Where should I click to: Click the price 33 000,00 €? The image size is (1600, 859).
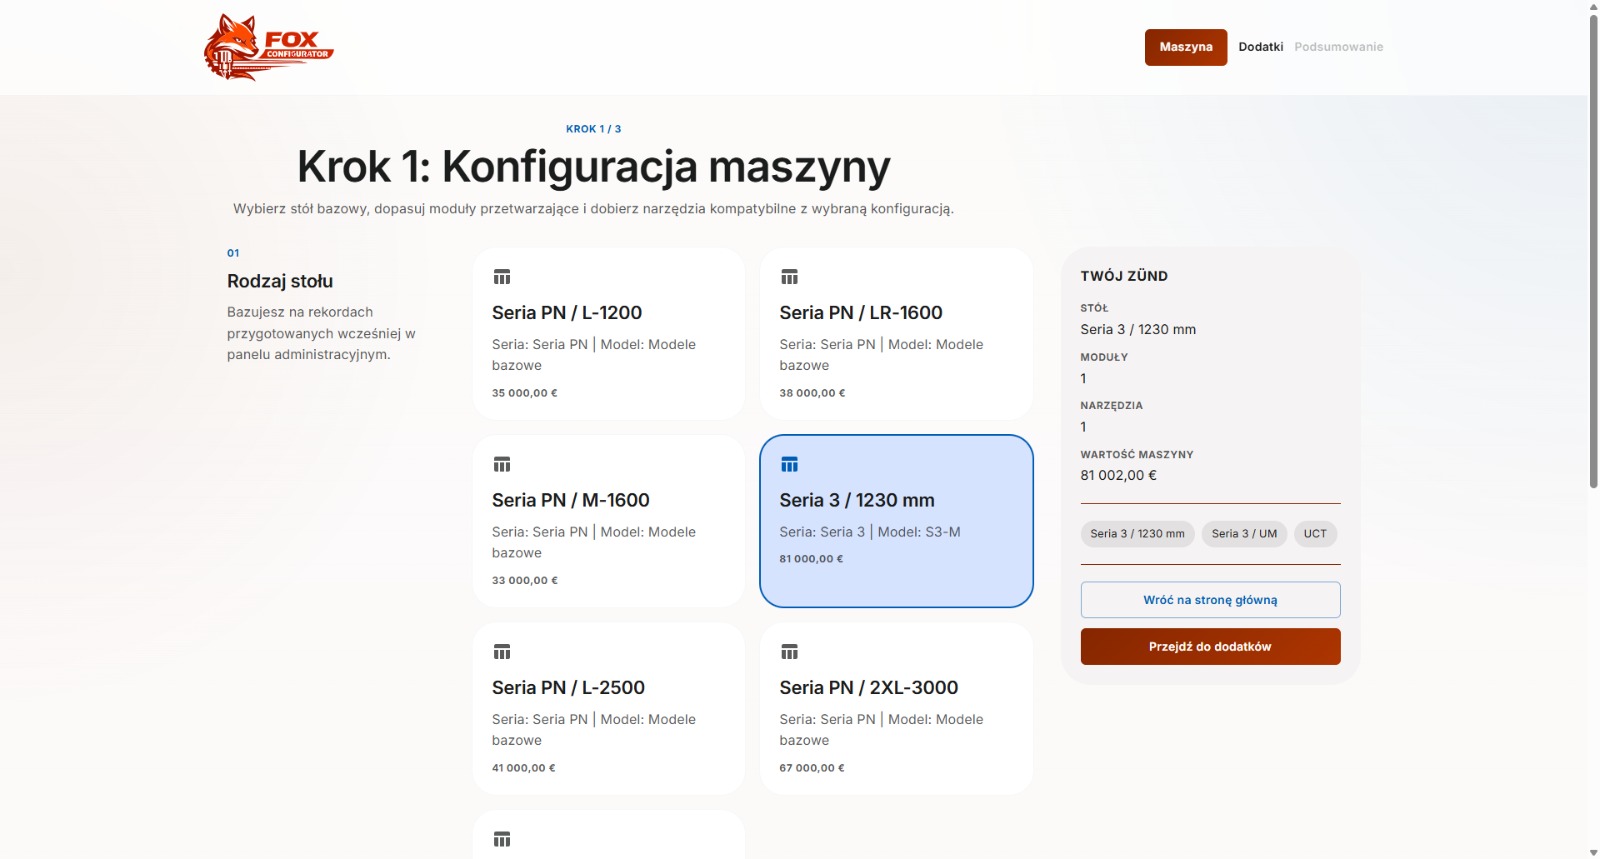pos(525,580)
